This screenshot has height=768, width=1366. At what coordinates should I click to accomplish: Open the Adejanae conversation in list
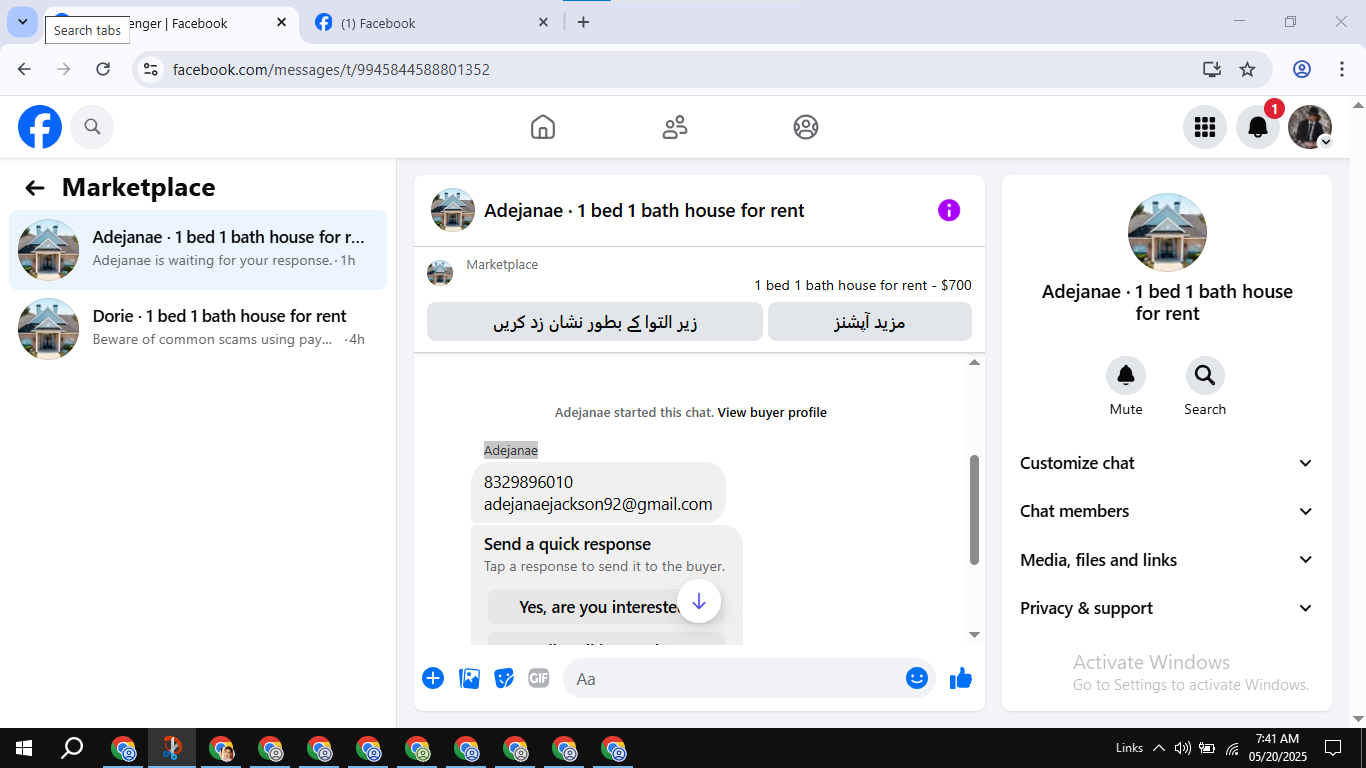198,250
